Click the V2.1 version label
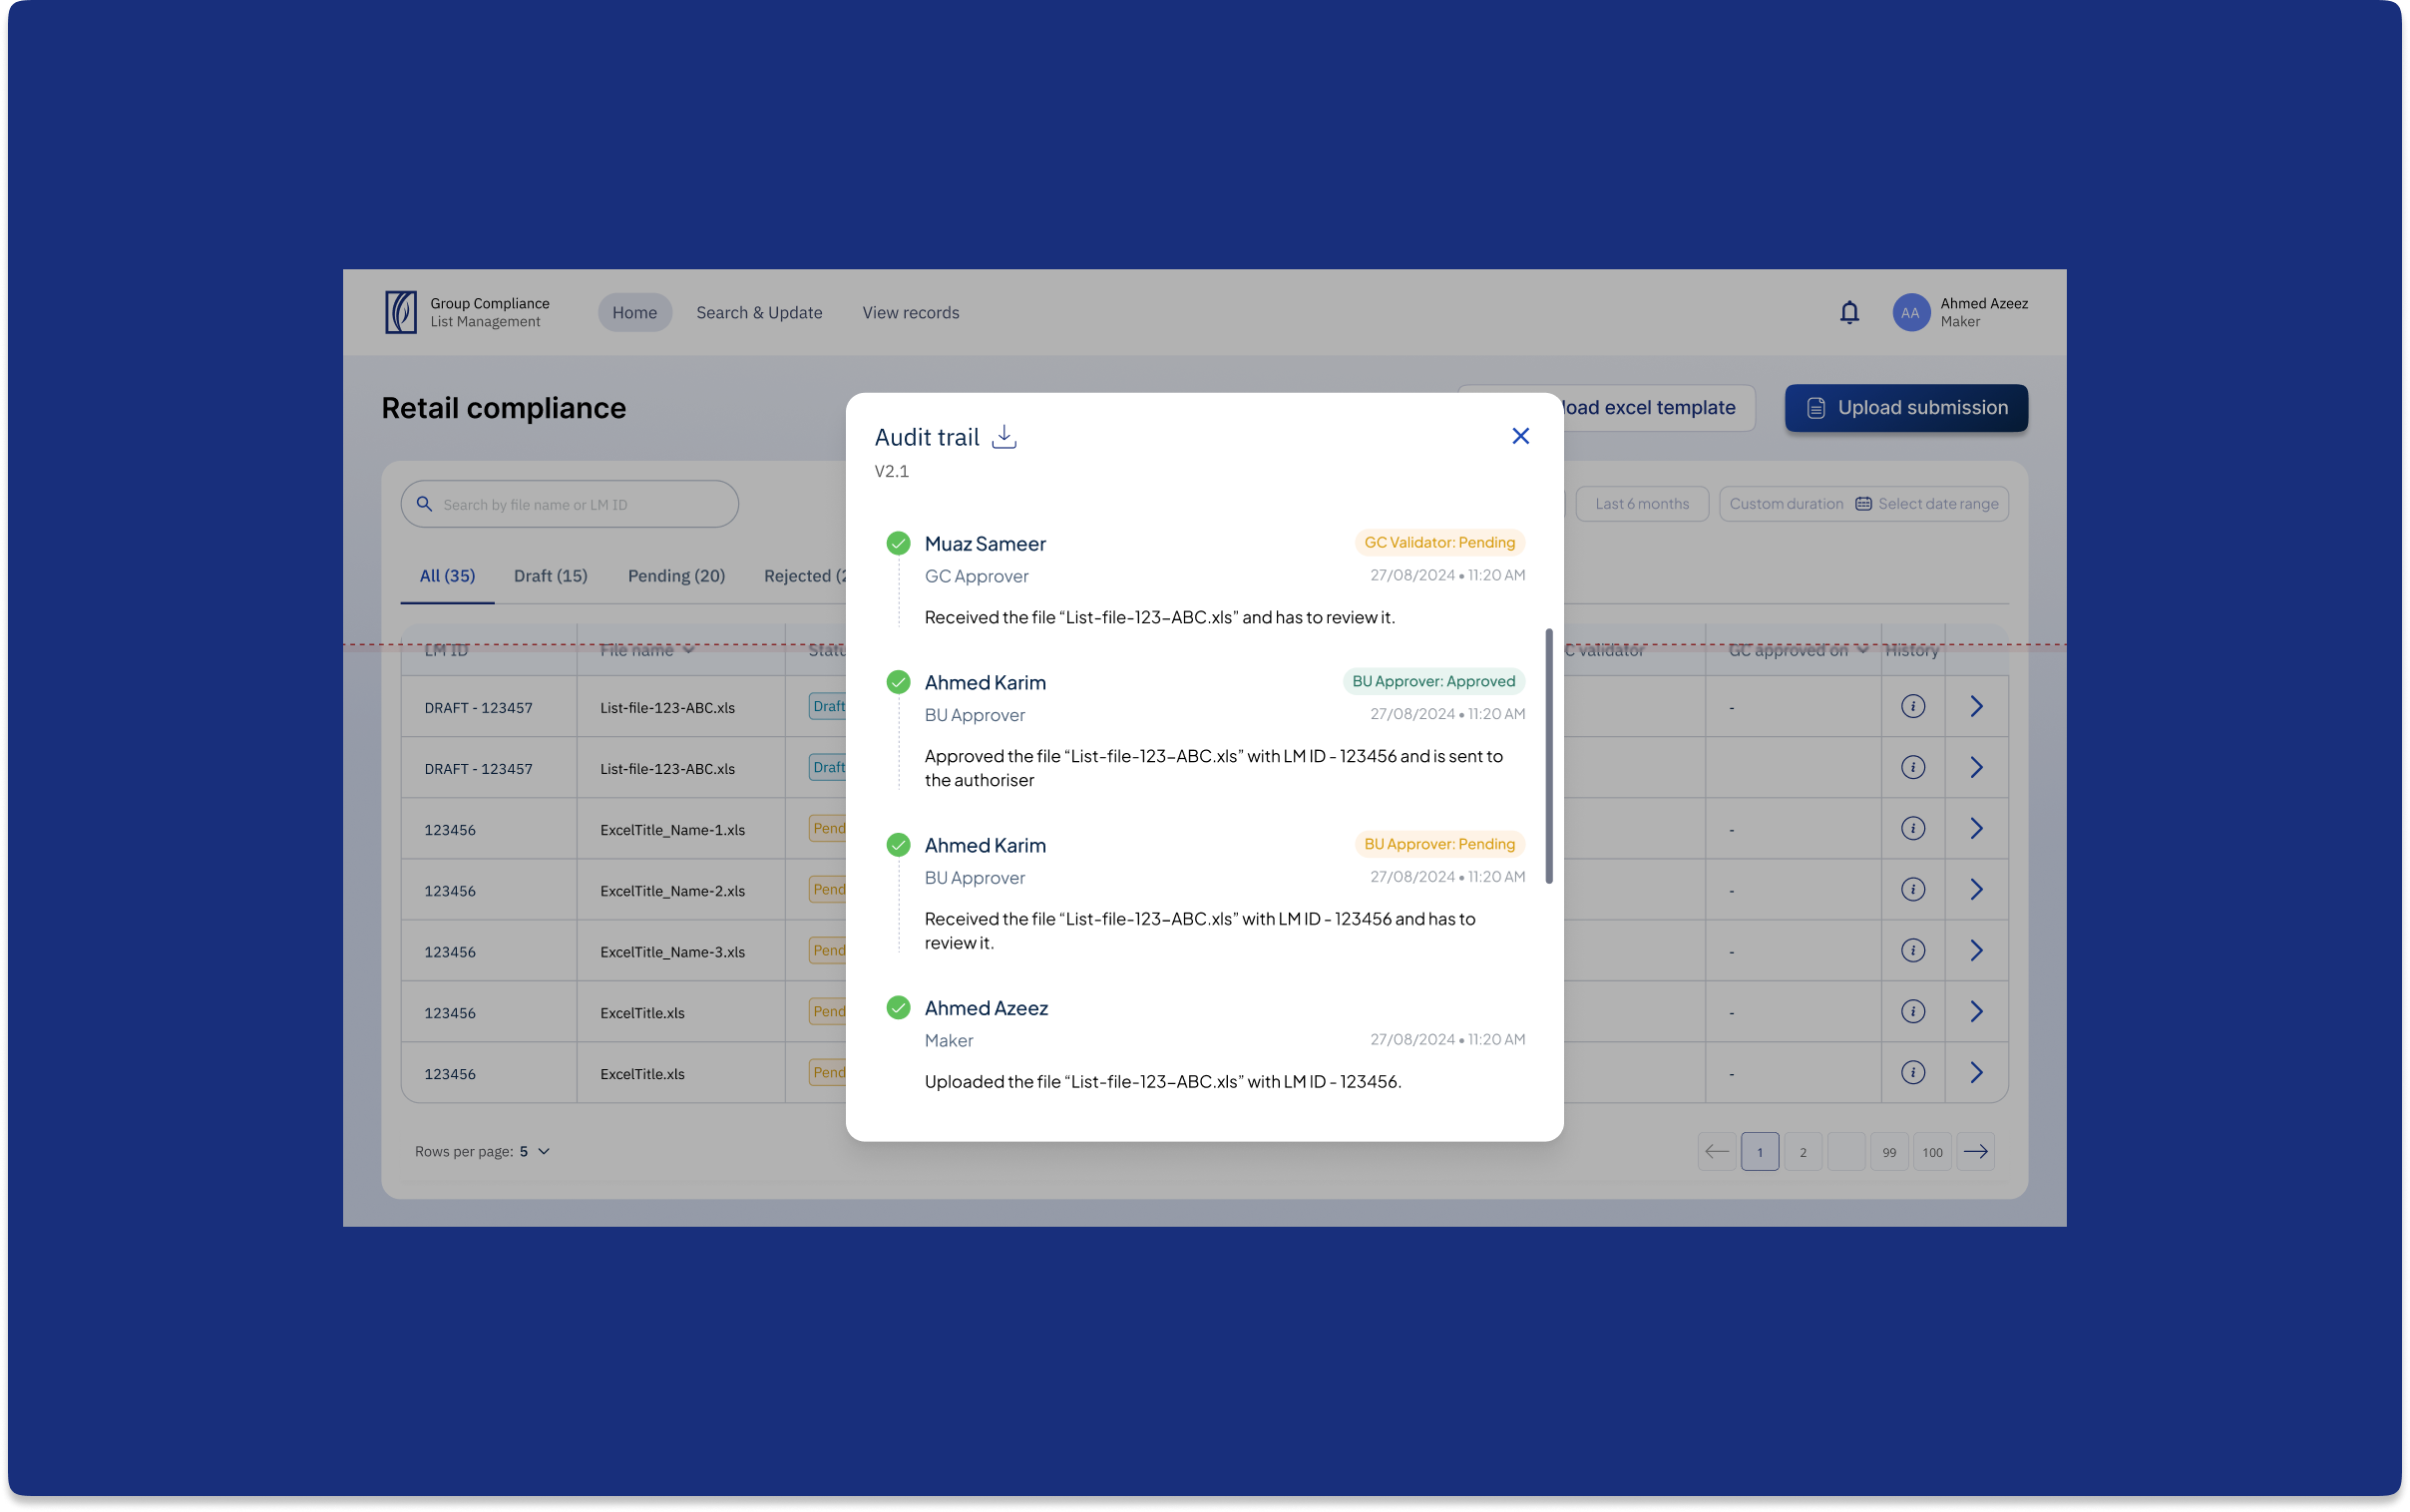Screen dimensions: 2410x1512 [x=891, y=471]
